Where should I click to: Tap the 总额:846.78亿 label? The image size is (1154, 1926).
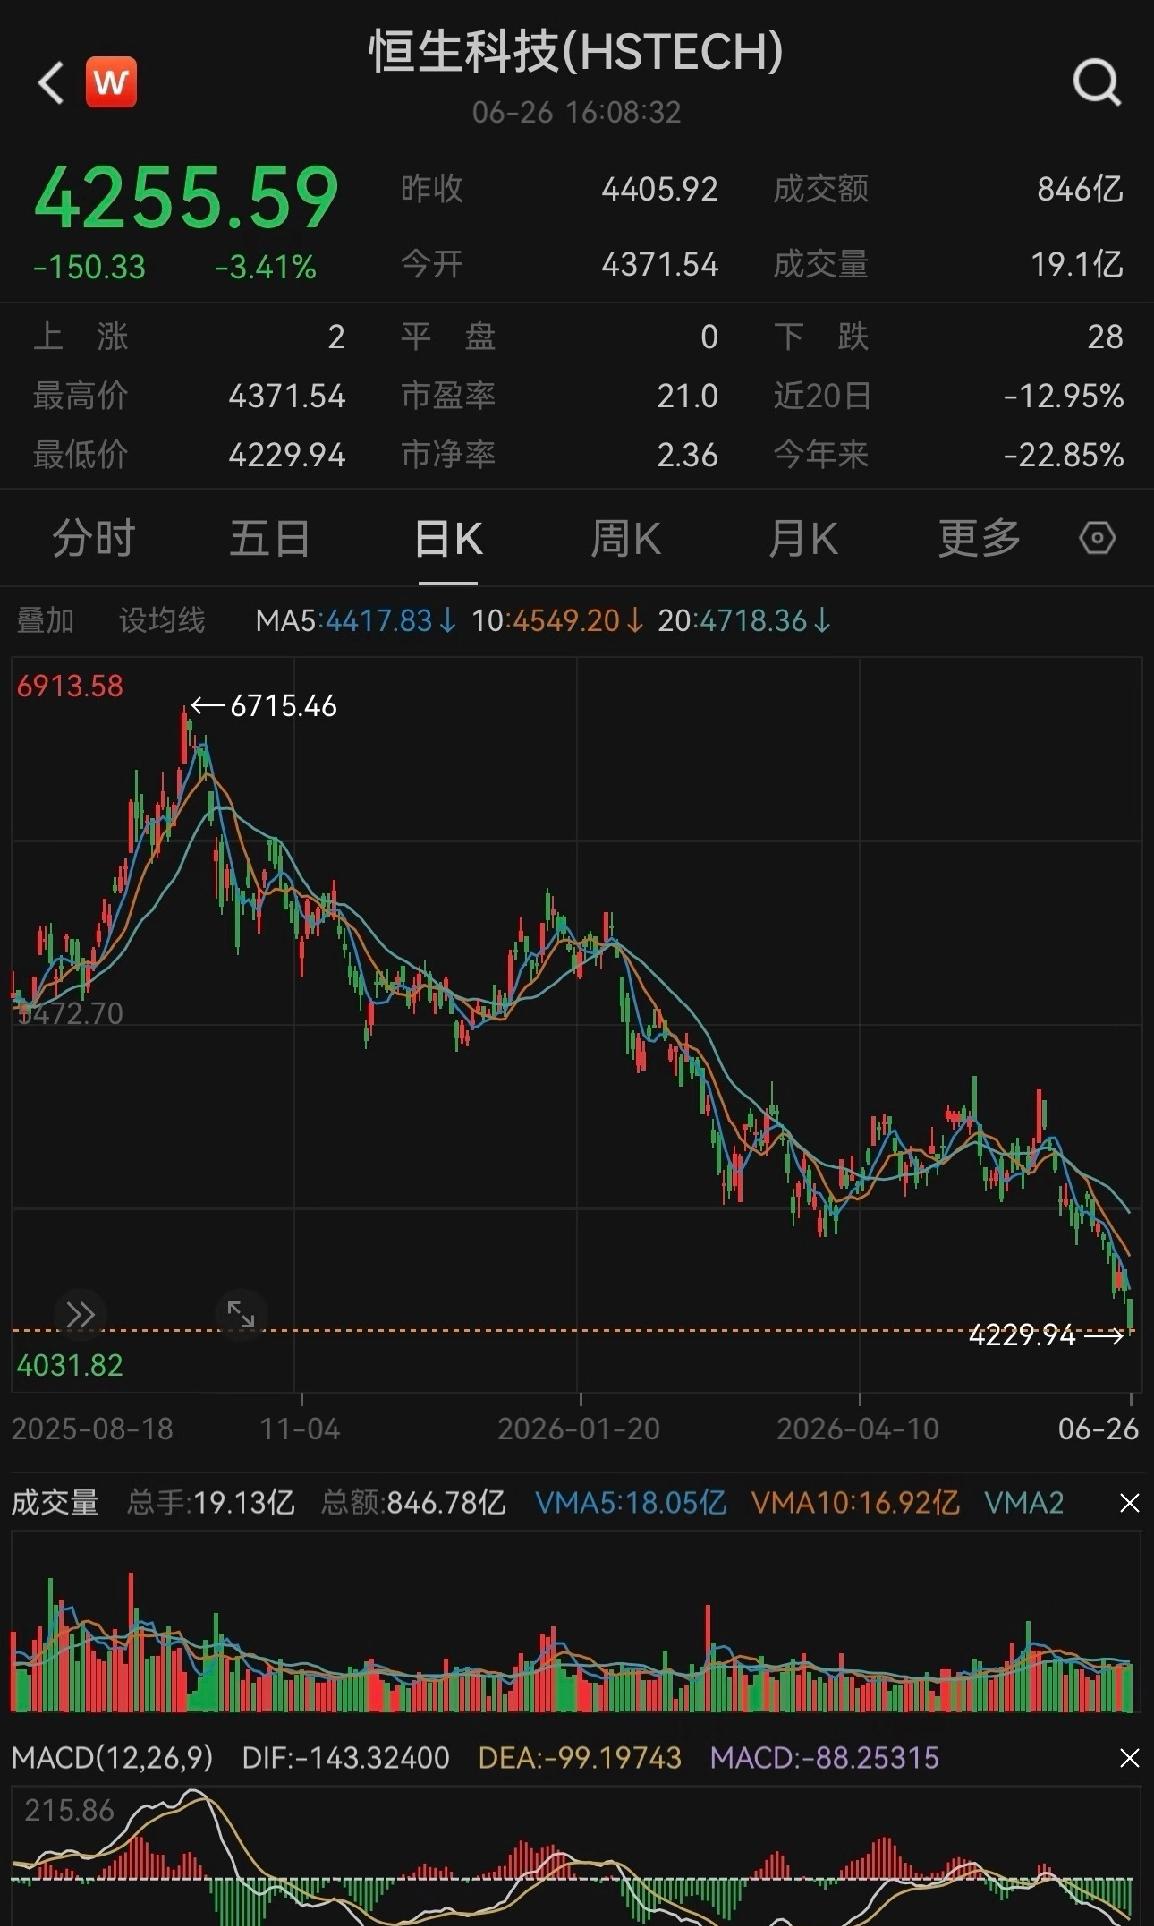point(413,1503)
